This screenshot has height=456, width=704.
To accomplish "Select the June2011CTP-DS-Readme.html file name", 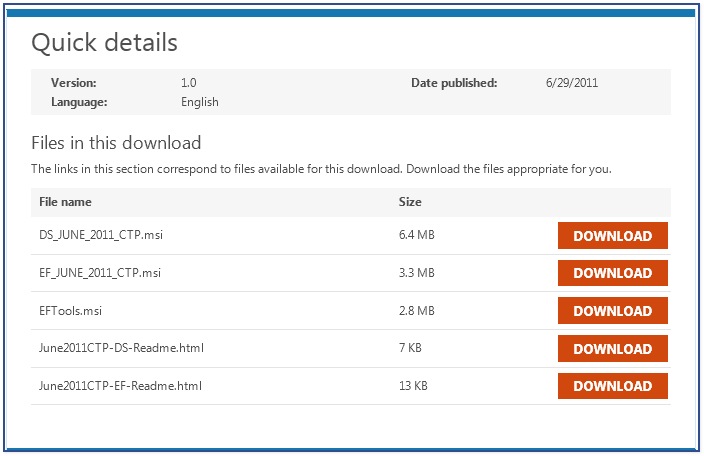I will [121, 348].
